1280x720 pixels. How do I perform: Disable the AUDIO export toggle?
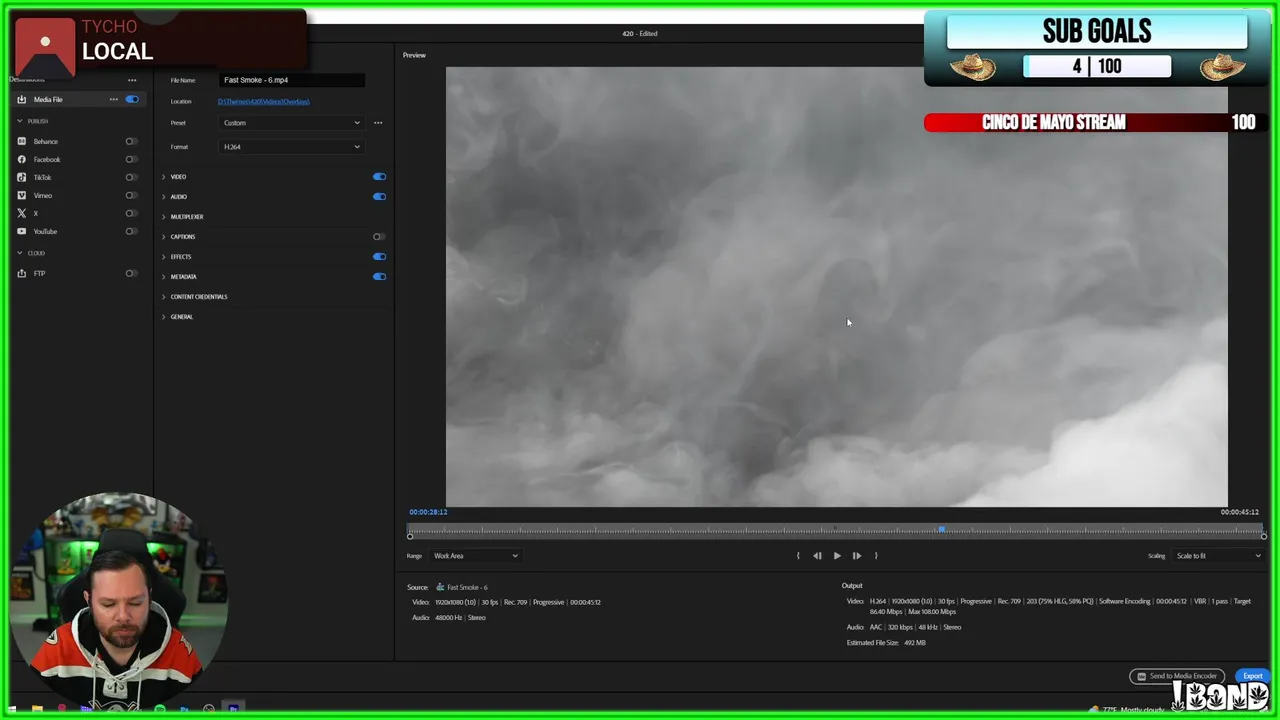point(379,196)
